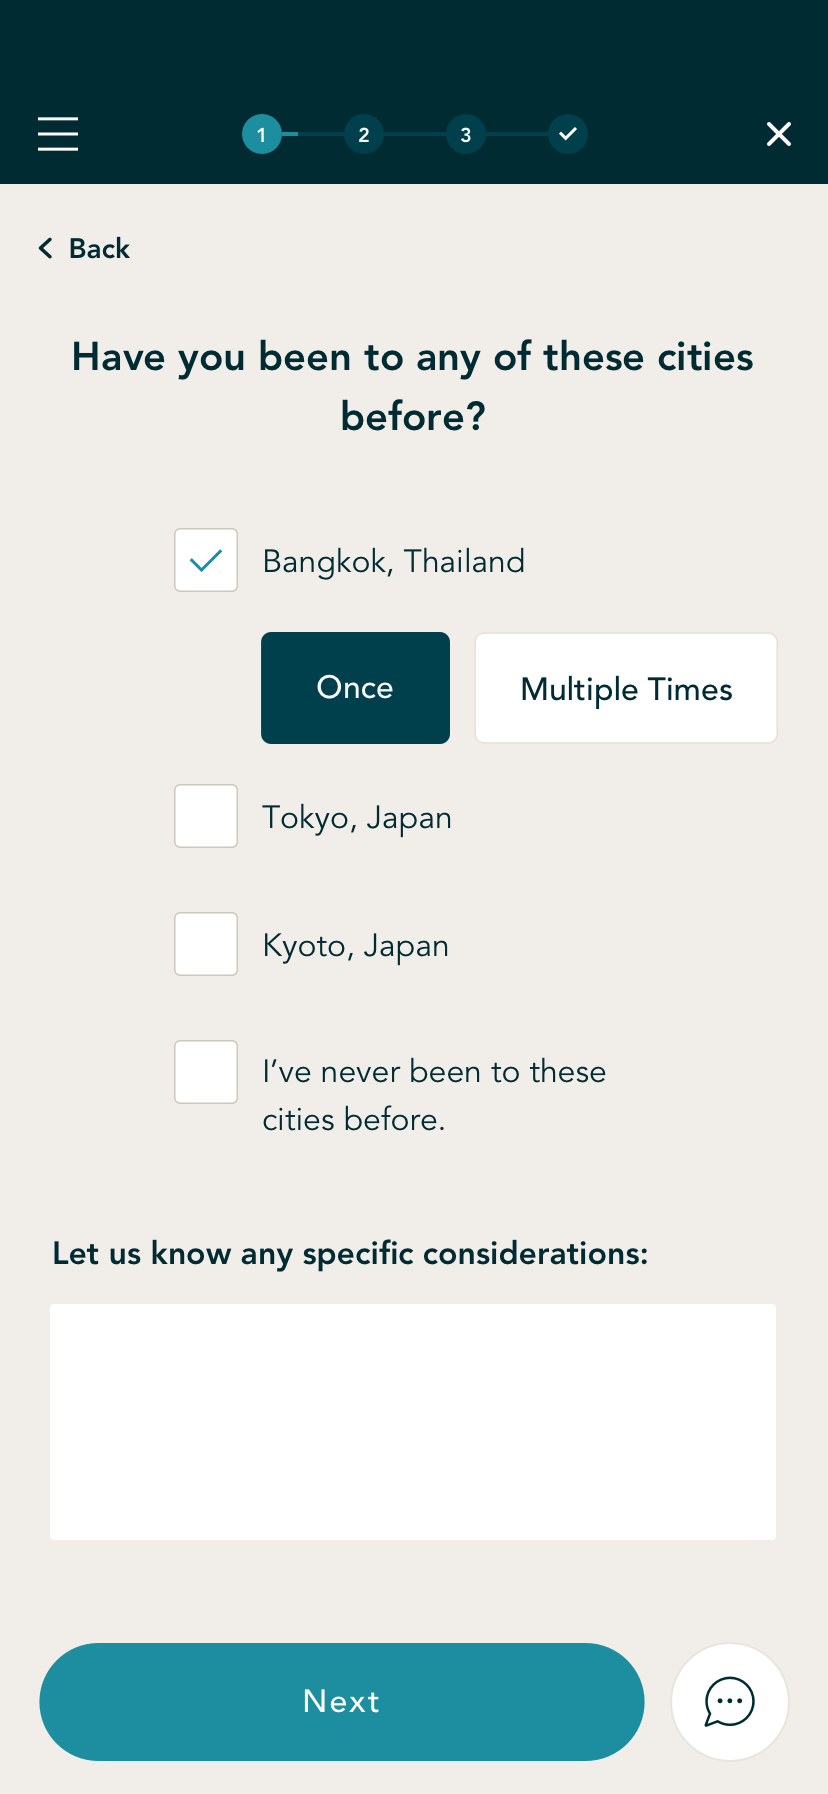The image size is (828, 1794).
Task: Select the Once visit option
Action: 355,688
